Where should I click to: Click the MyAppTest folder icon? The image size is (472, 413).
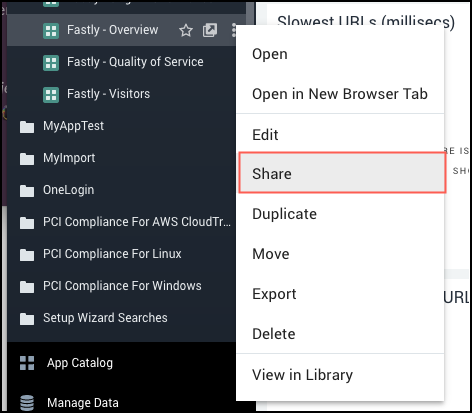pyautogui.click(x=27, y=127)
